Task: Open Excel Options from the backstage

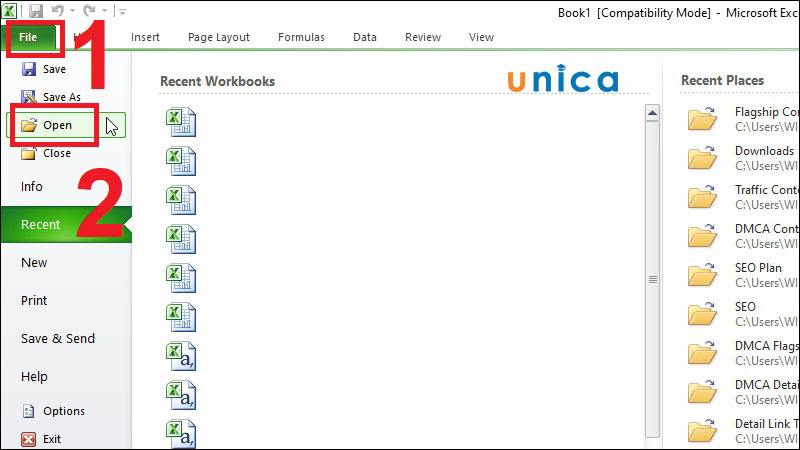Action: pos(53,411)
